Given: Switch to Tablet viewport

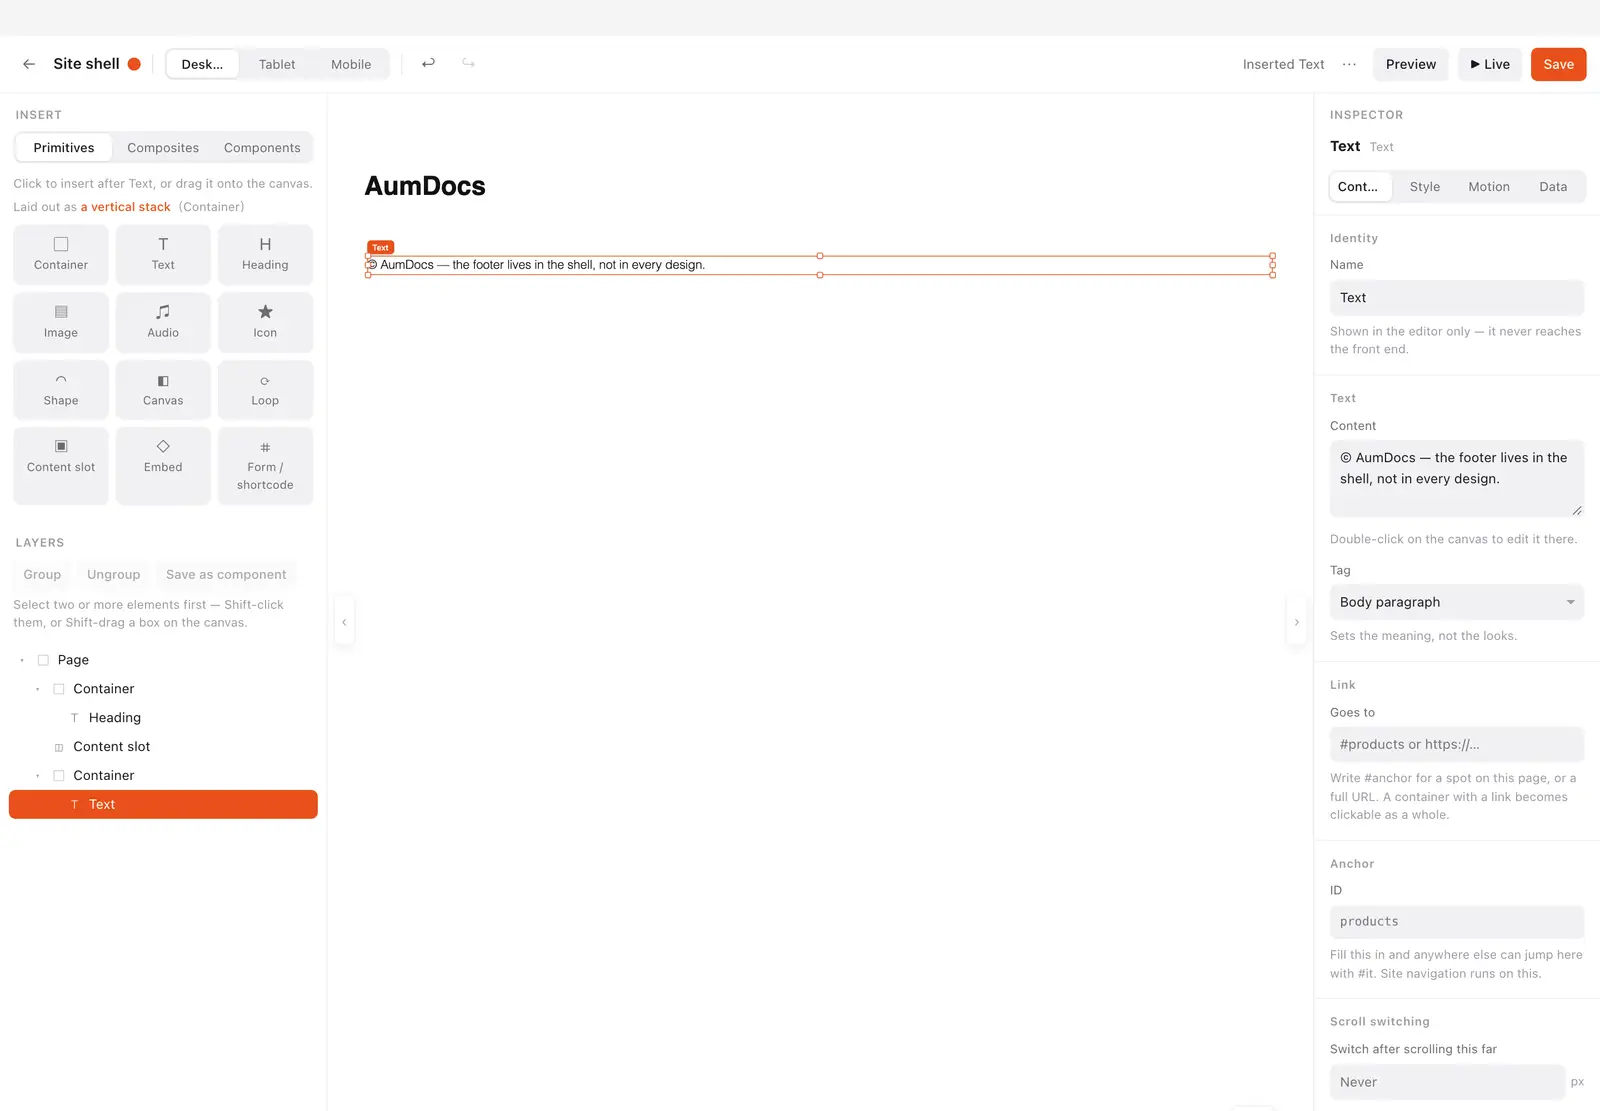Looking at the screenshot, I should pyautogui.click(x=277, y=64).
